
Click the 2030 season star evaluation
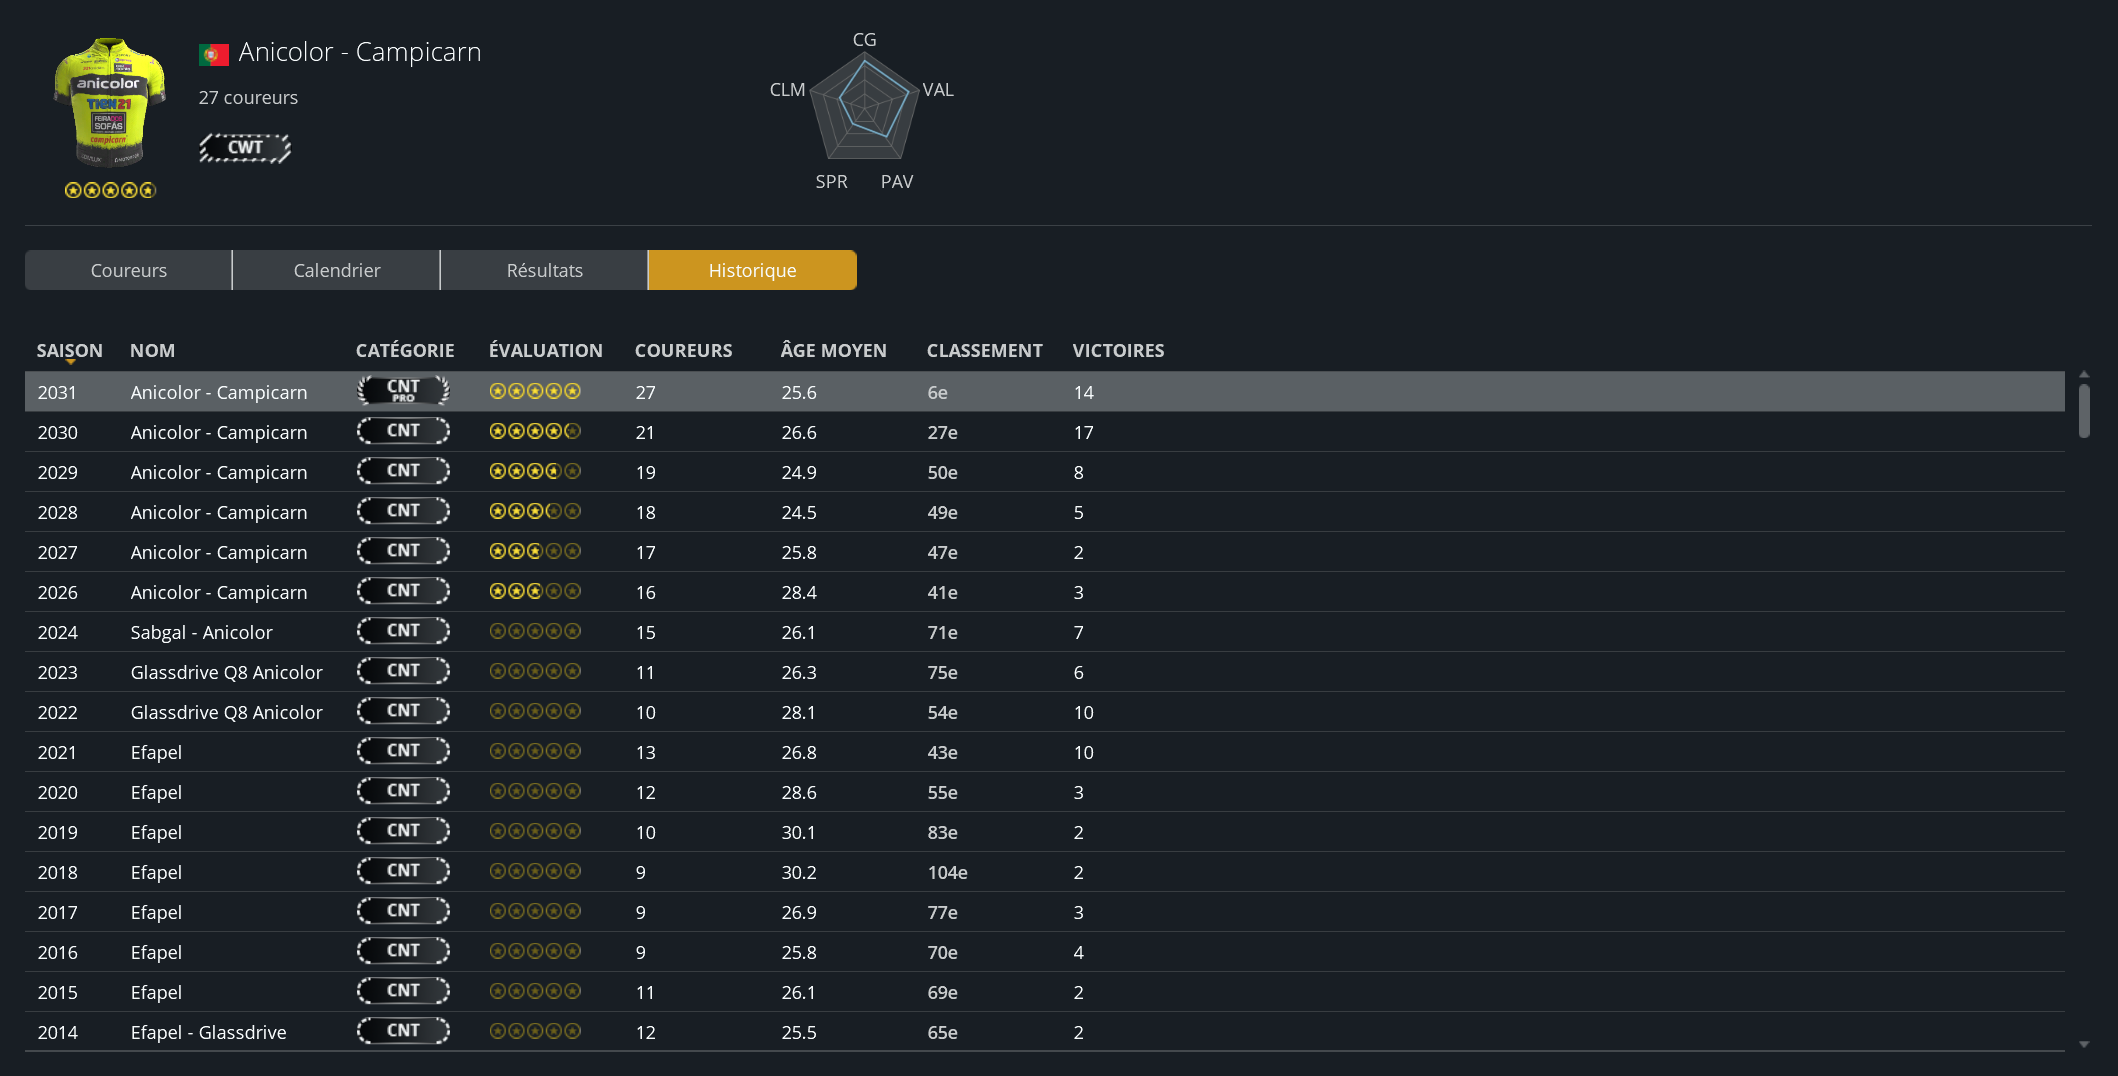534,432
